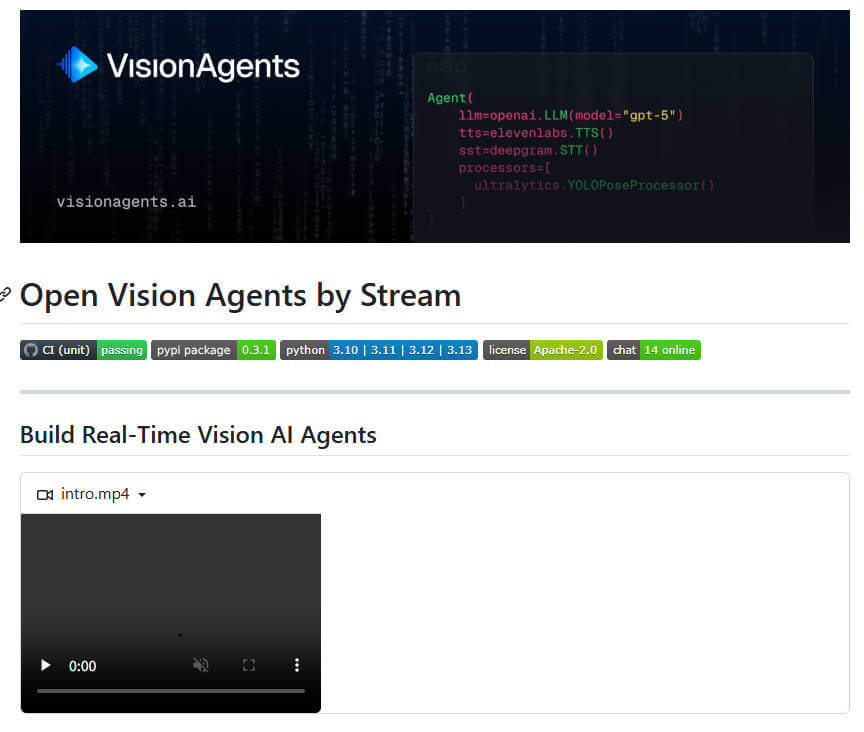Image resolution: width=864 pixels, height=732 pixels.
Task: Enter fullscreen on the video player
Action: [x=249, y=665]
